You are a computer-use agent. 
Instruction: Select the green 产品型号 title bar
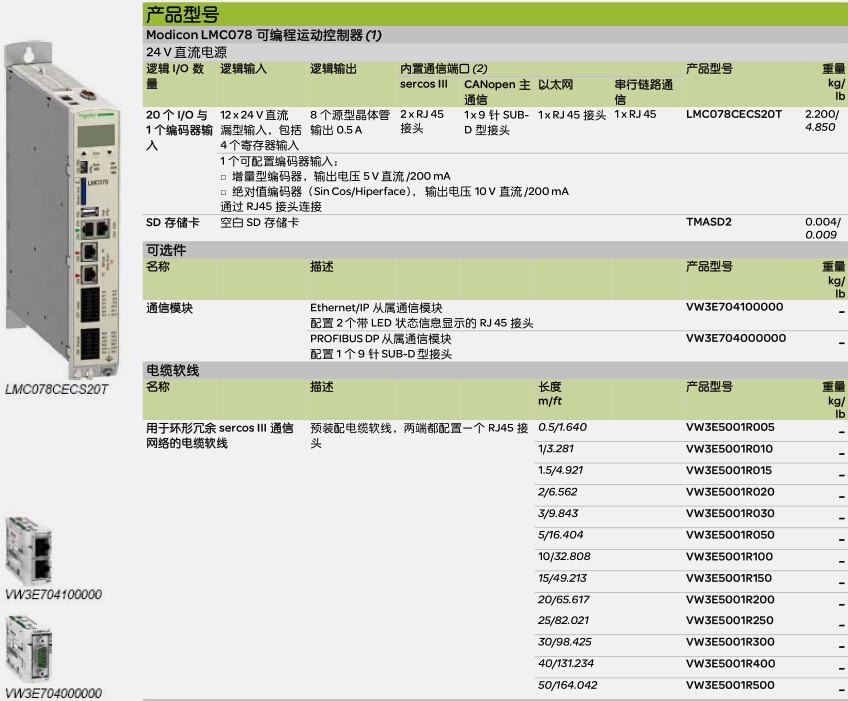494,14
